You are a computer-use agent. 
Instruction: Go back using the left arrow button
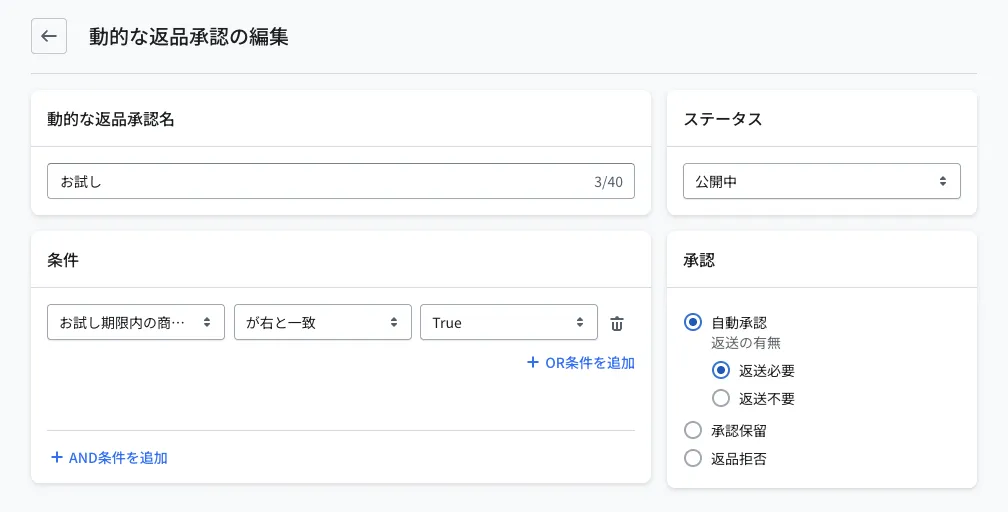point(49,36)
